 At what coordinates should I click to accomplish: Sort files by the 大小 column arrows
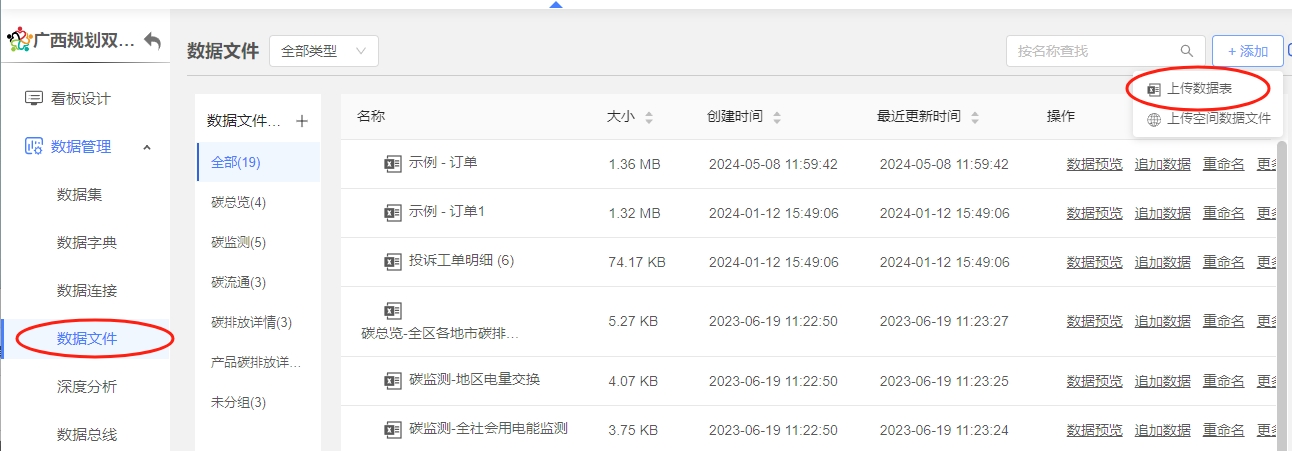tap(648, 118)
